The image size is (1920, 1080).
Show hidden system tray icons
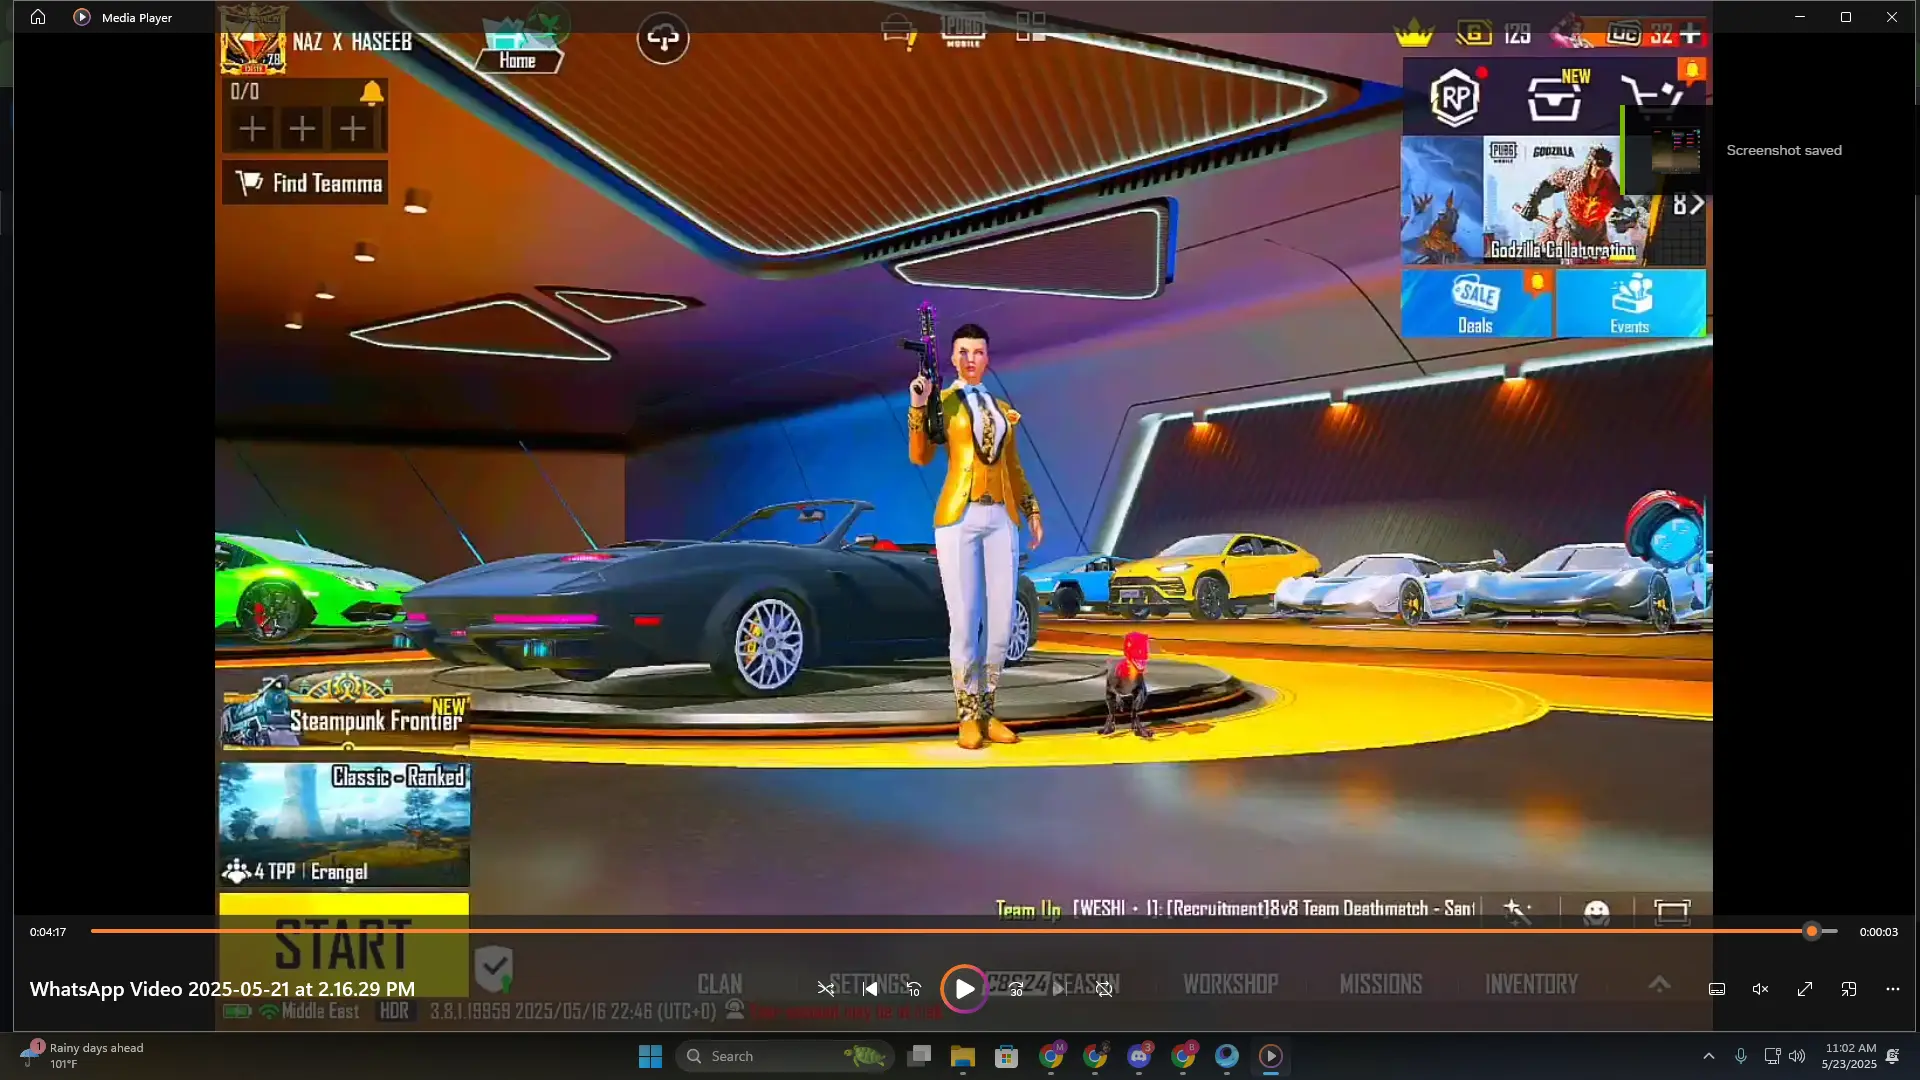[x=1709, y=1056]
